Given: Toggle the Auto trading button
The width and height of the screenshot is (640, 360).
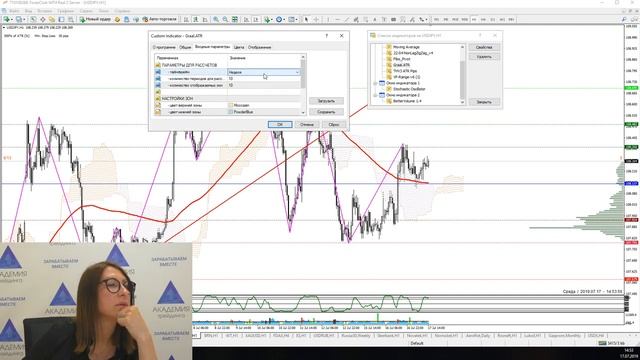Looking at the screenshot, I should (160, 19).
